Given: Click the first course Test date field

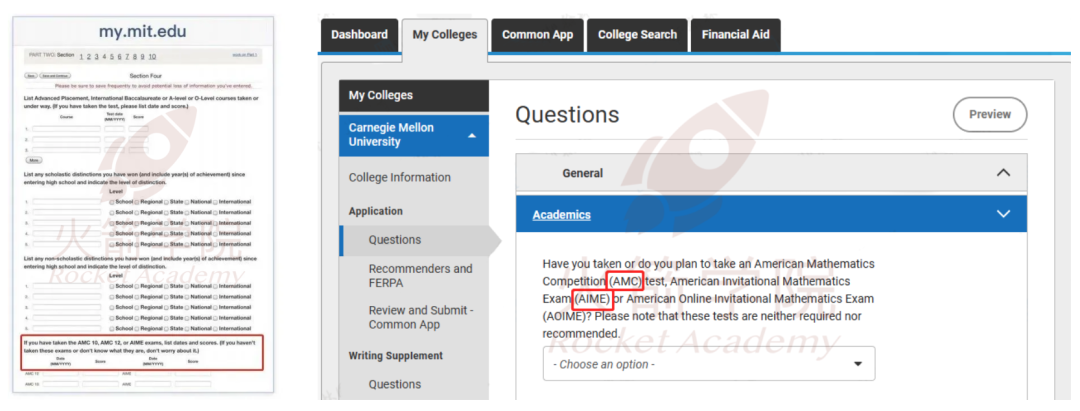Looking at the screenshot, I should click(x=114, y=129).
